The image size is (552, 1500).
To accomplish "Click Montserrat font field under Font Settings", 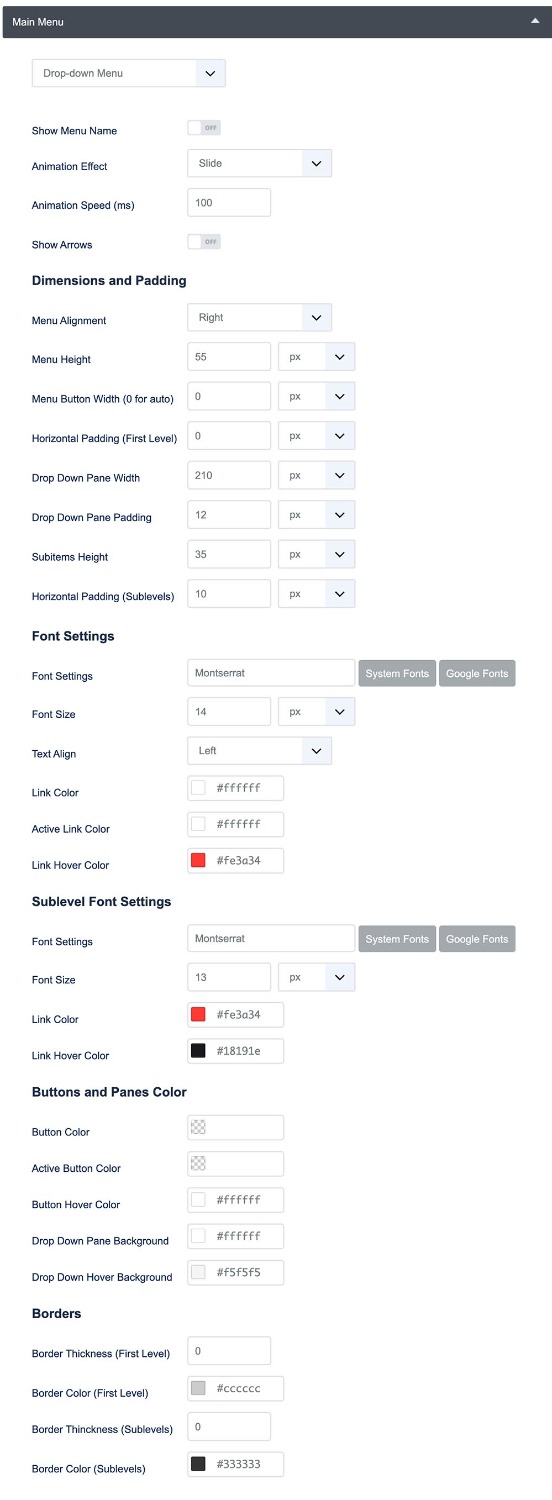I will [x=271, y=673].
